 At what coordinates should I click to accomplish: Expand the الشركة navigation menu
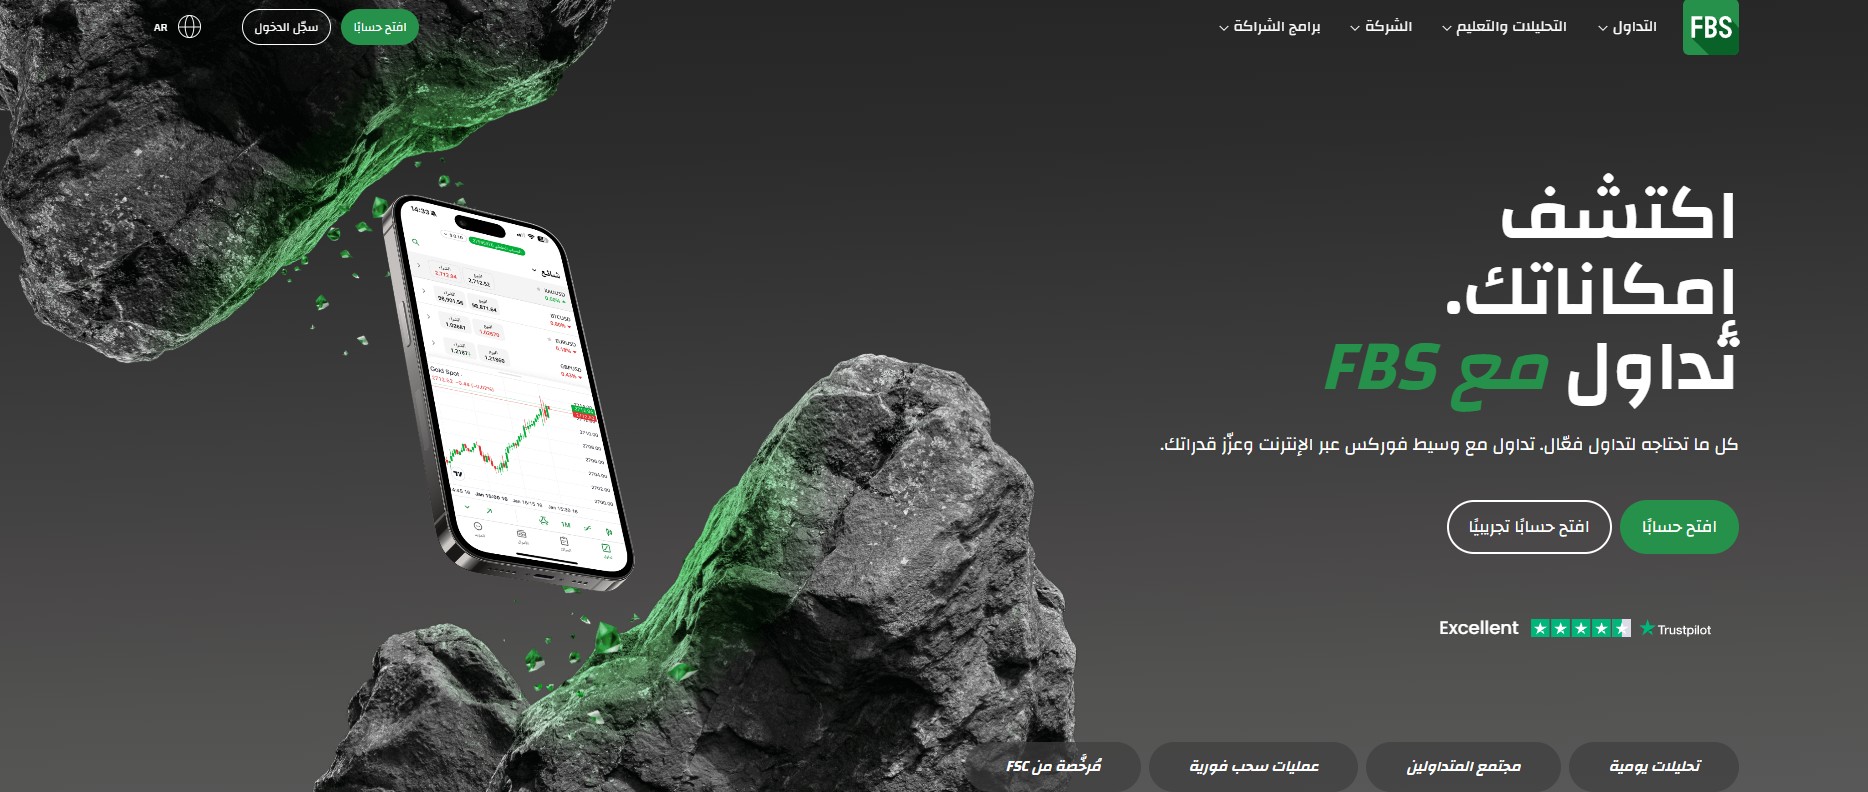(x=1381, y=27)
